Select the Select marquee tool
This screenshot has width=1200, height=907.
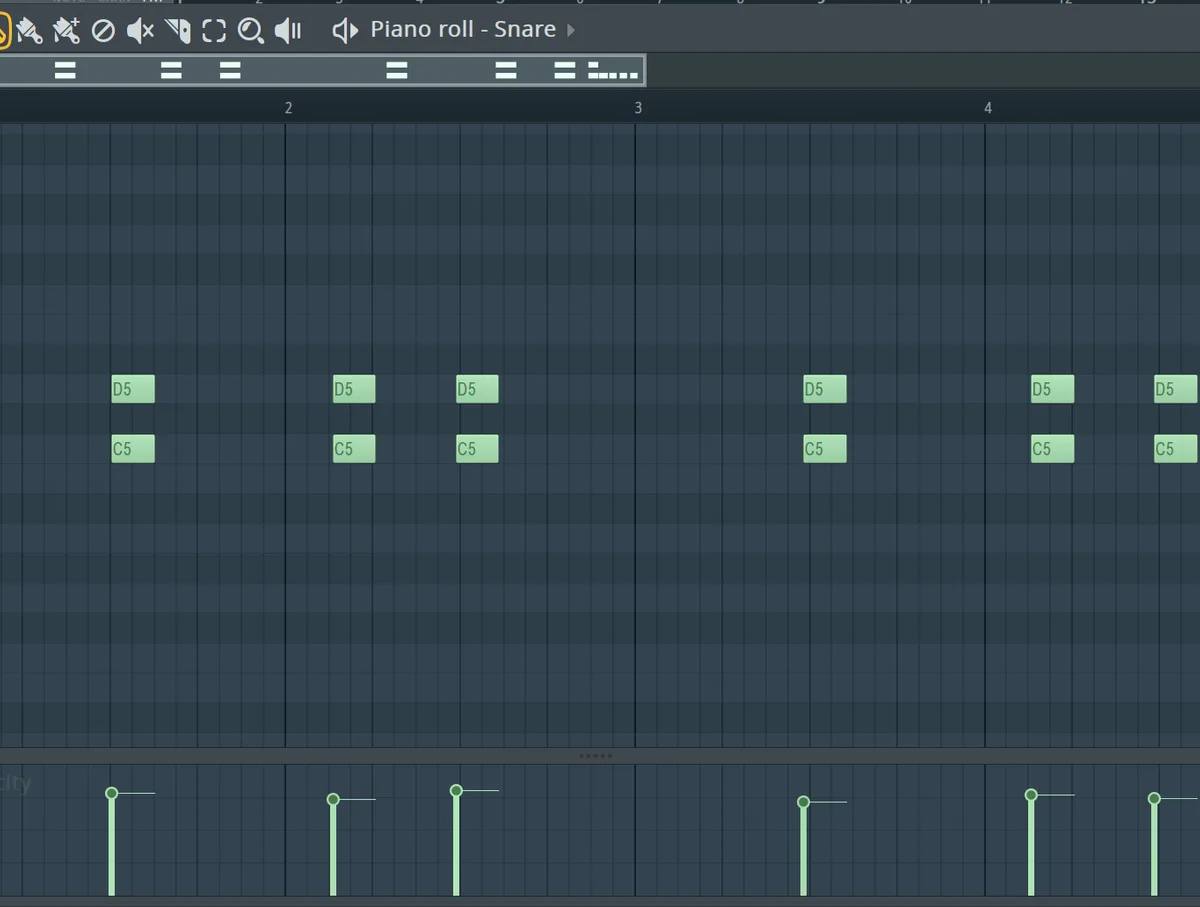tap(214, 31)
